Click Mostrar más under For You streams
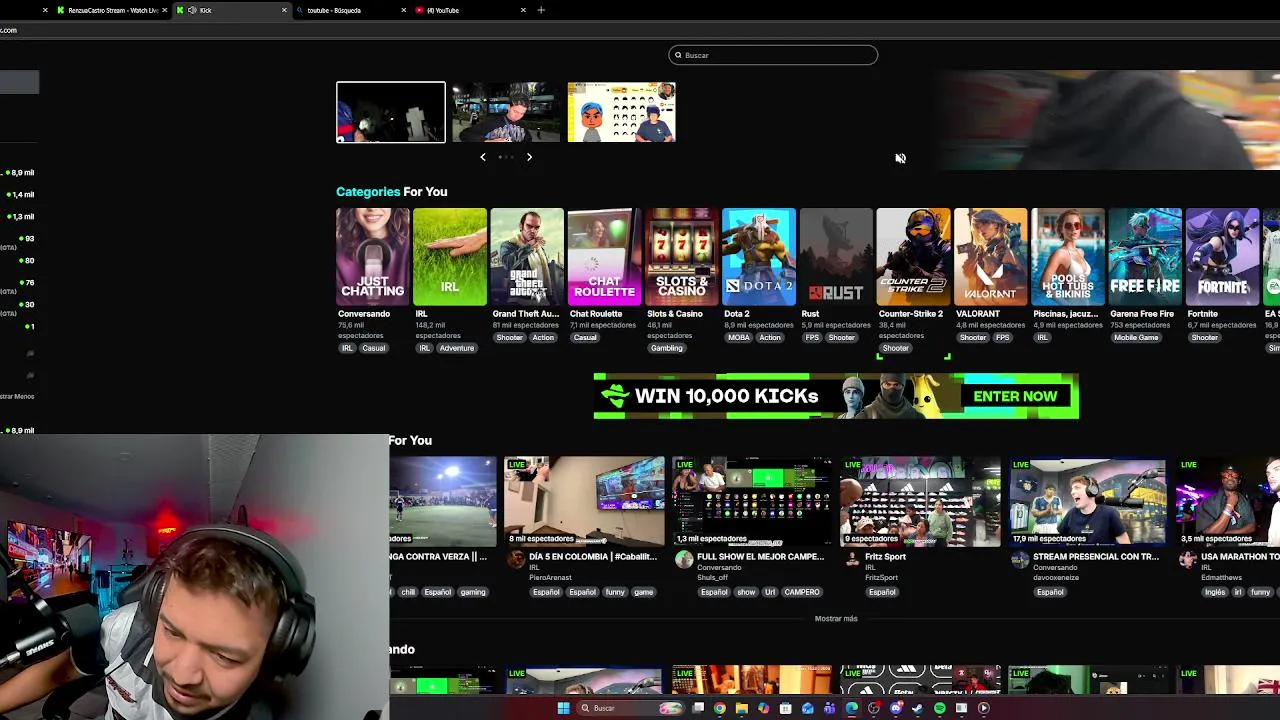 click(836, 619)
